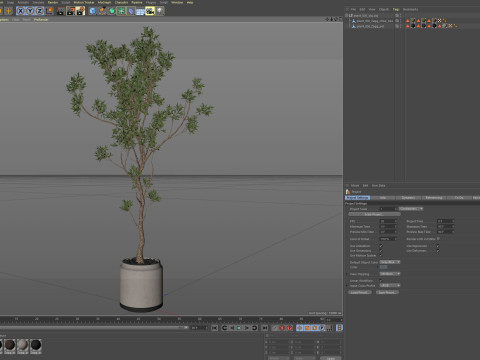
Task: Open Tags menu in Object Manager
Action: coord(396,9)
